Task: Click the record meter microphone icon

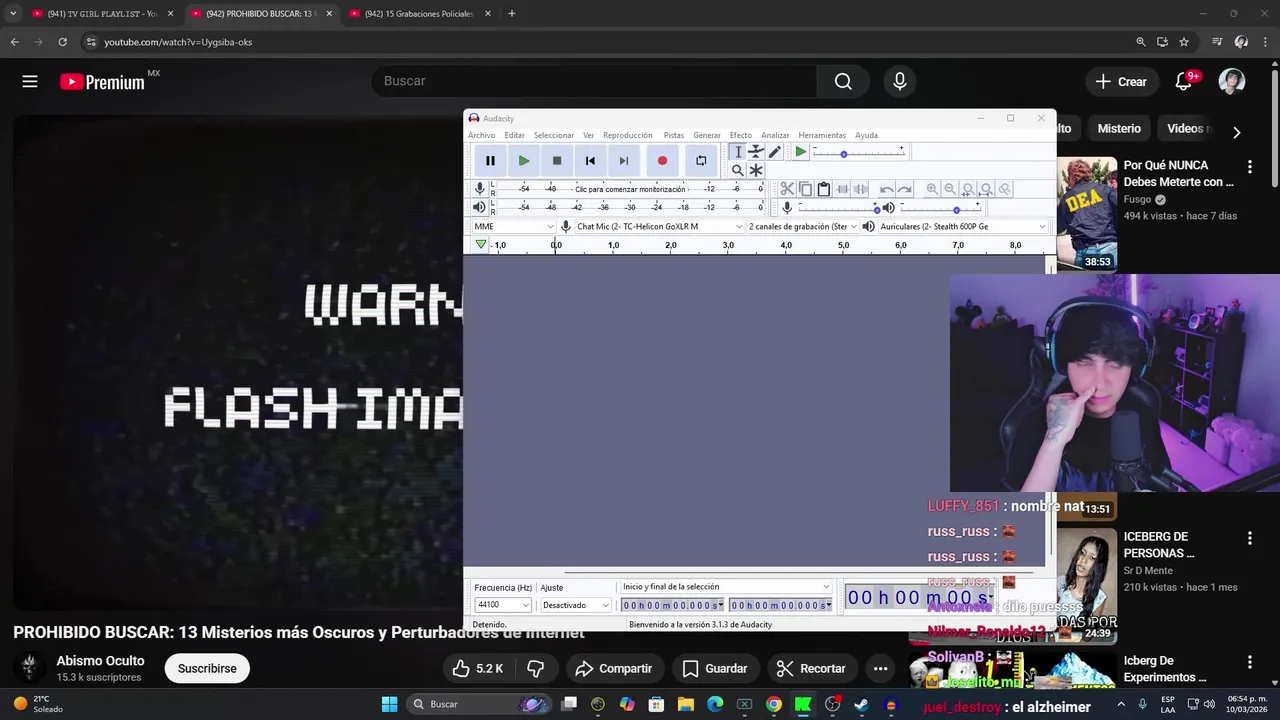Action: (480, 189)
